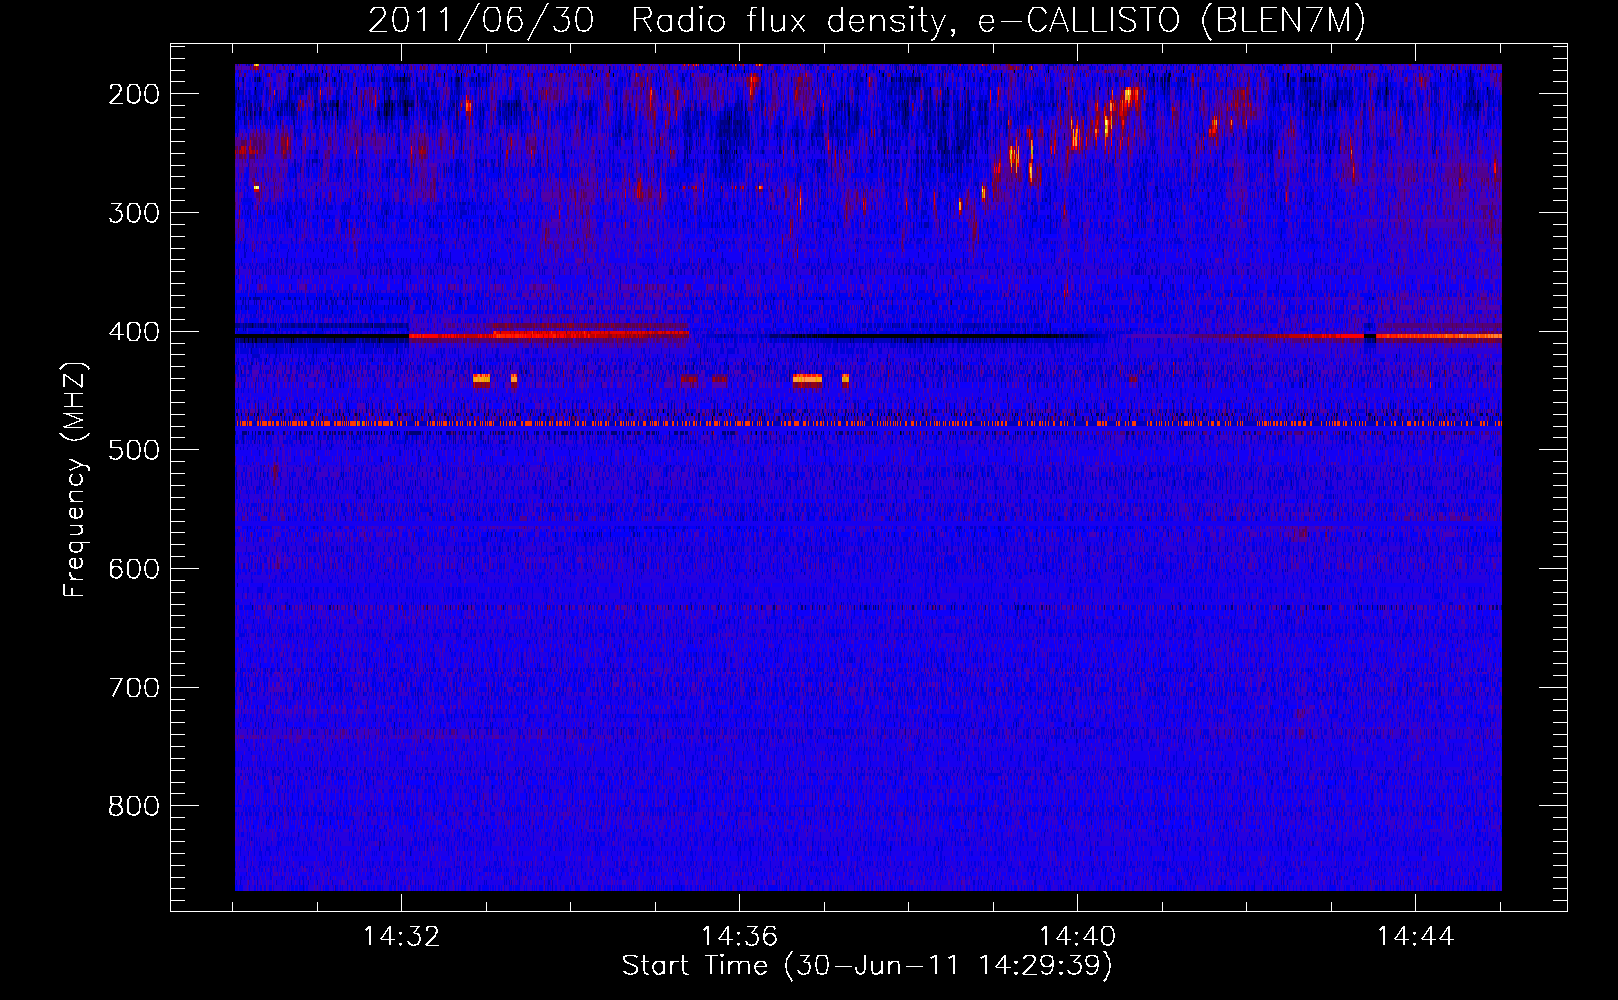Click the 500 frequency tick label
1618x1000 pixels.
(134, 450)
